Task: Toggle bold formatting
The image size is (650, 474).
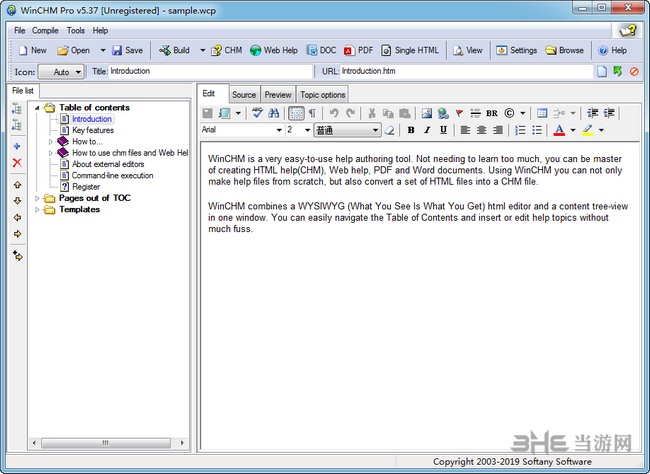Action: coord(411,130)
